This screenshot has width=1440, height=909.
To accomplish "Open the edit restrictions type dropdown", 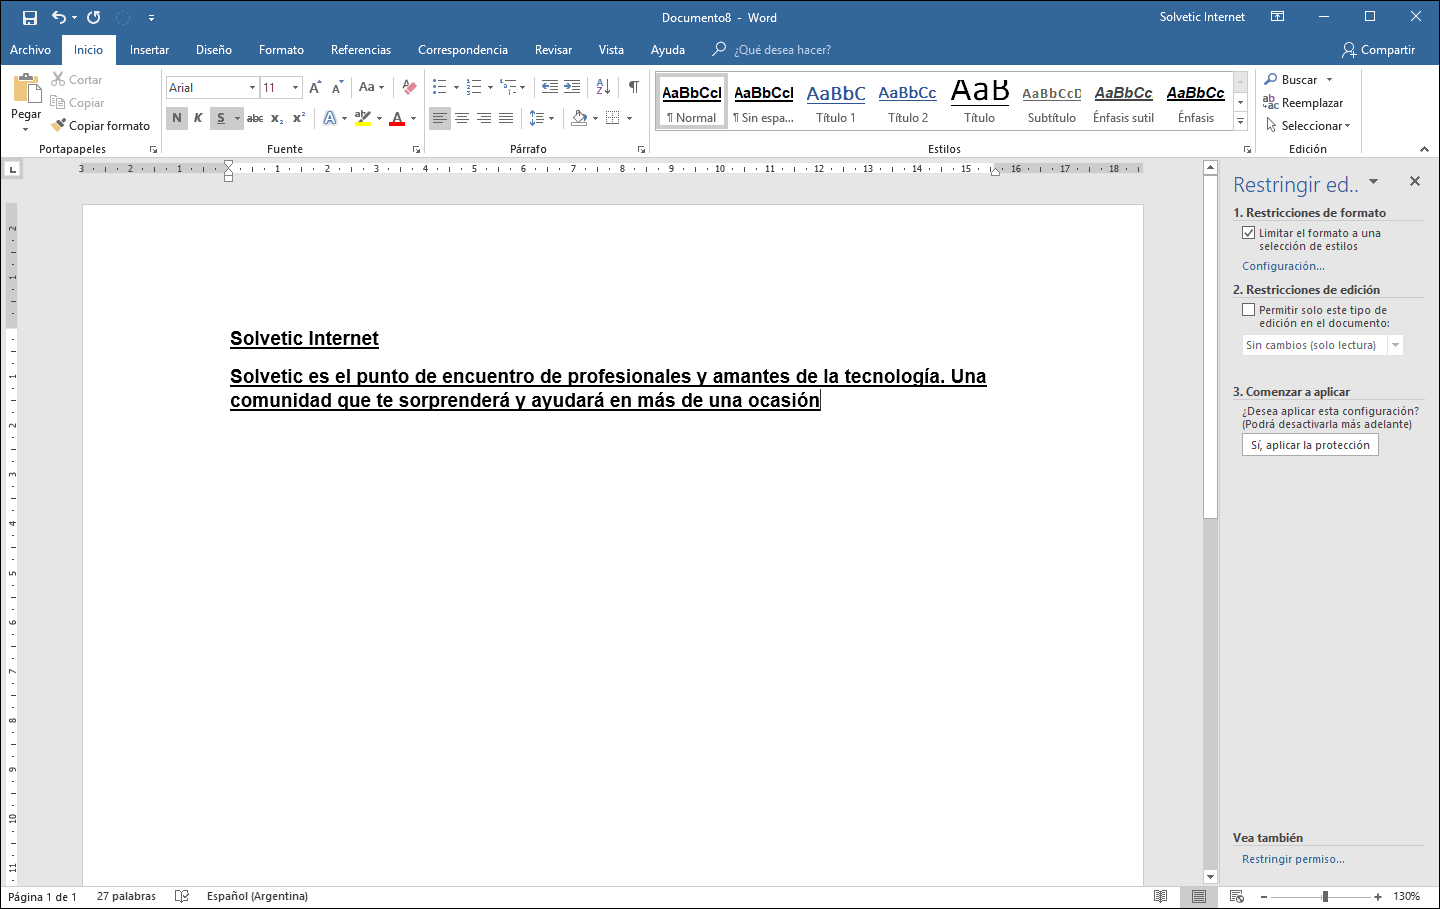I will [x=1396, y=345].
